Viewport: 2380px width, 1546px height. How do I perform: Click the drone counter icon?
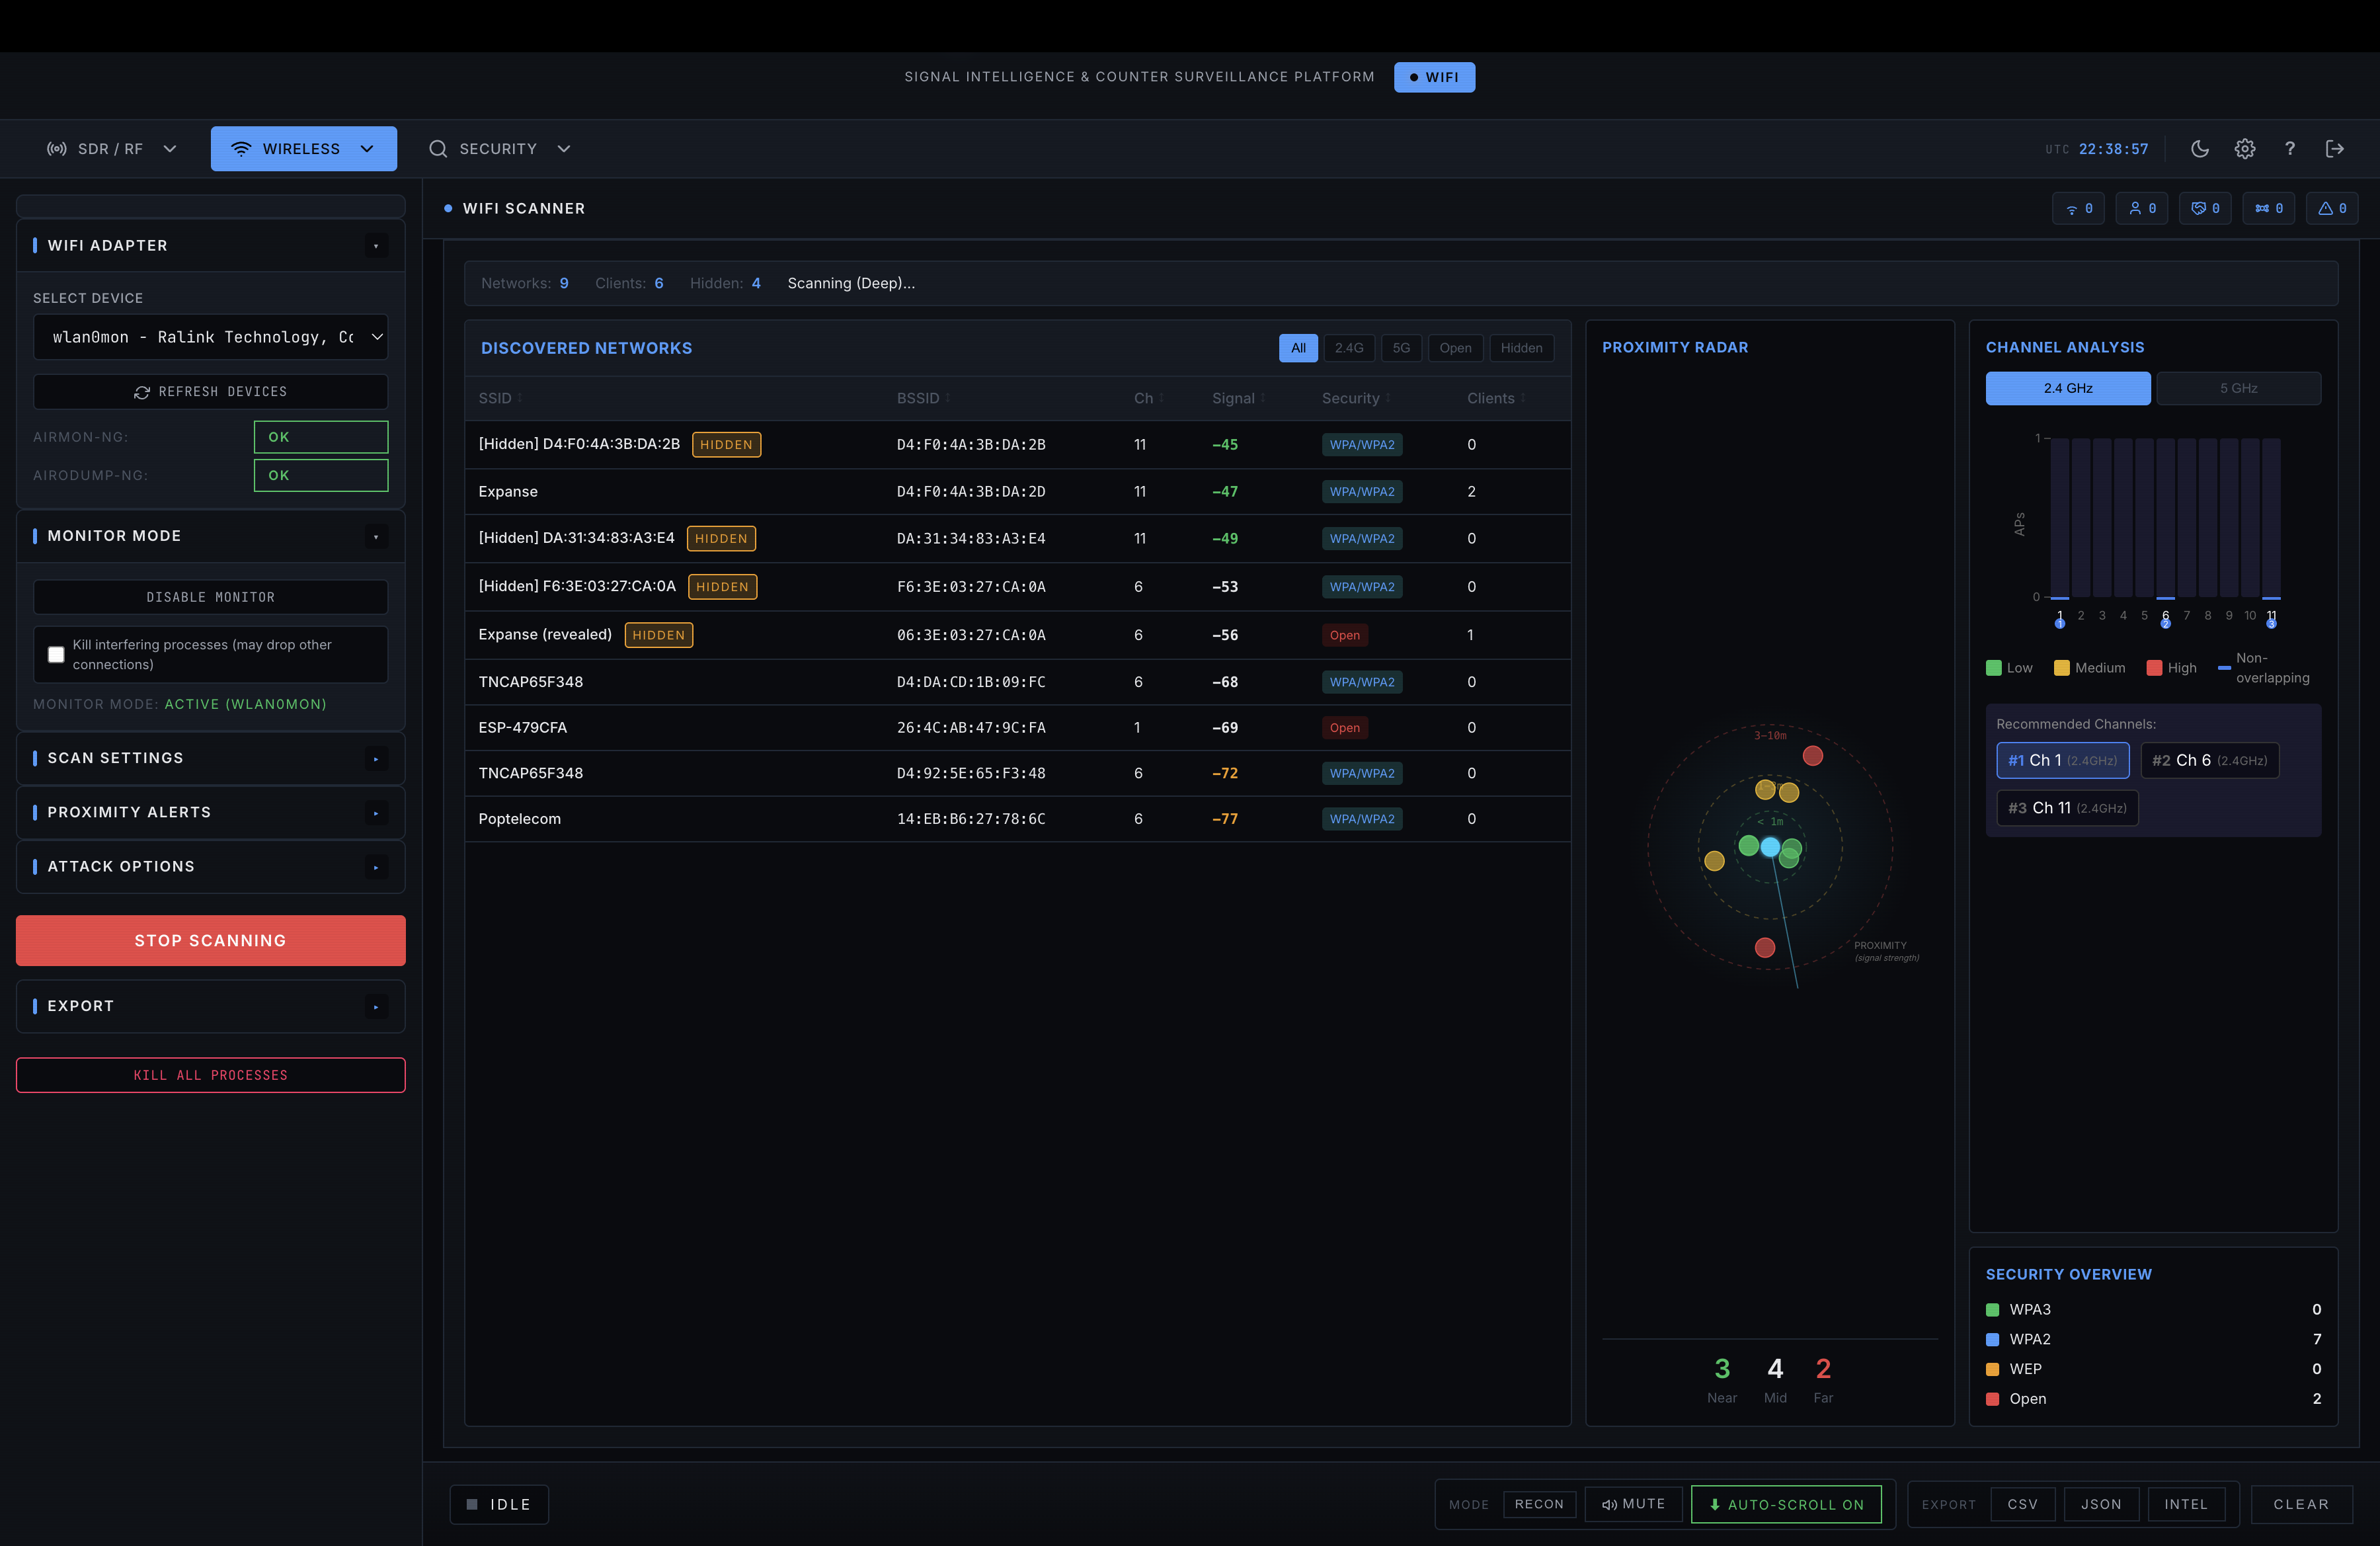point(2268,208)
